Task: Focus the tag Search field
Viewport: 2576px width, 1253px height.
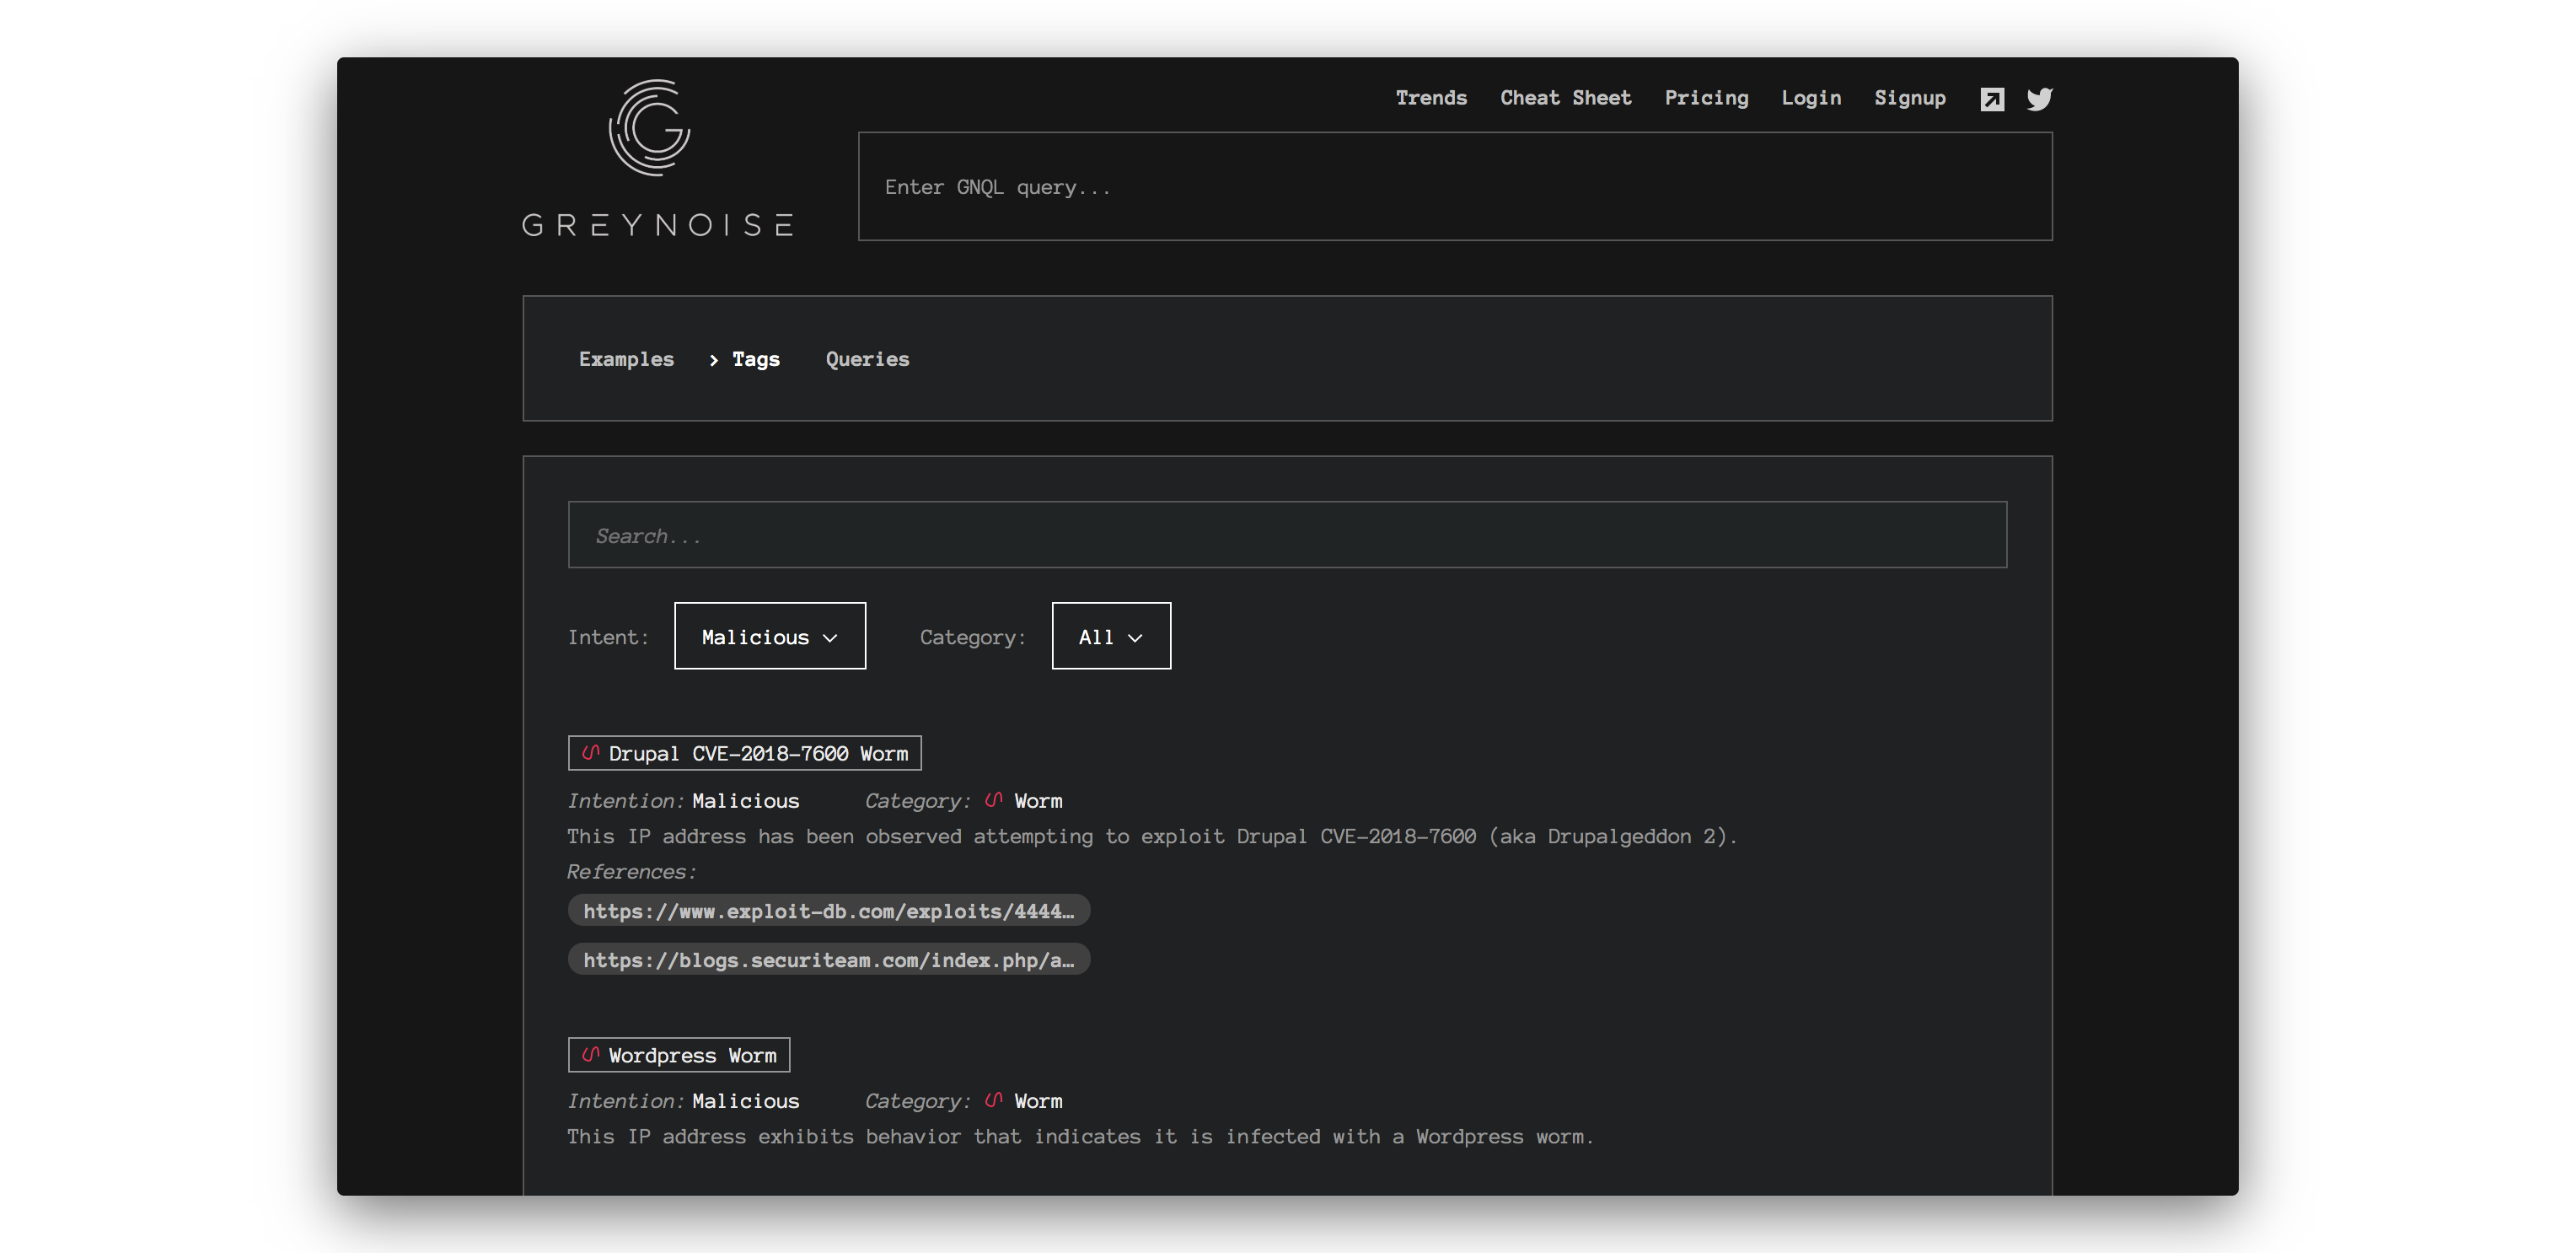Action: (1287, 535)
